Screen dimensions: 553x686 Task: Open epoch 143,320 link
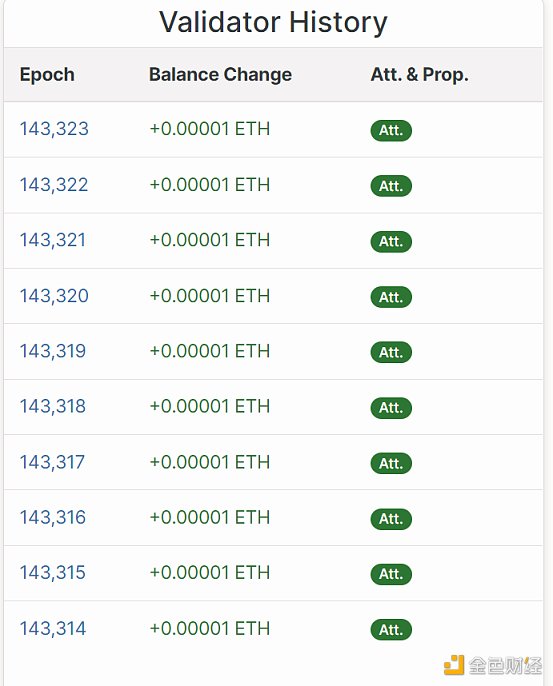click(x=54, y=296)
